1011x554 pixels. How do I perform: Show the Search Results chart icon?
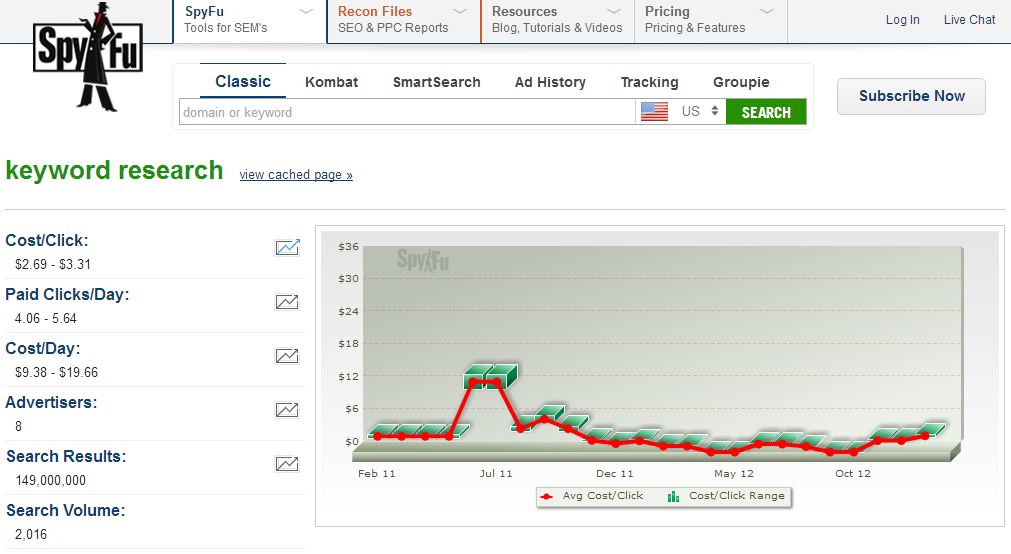(287, 463)
